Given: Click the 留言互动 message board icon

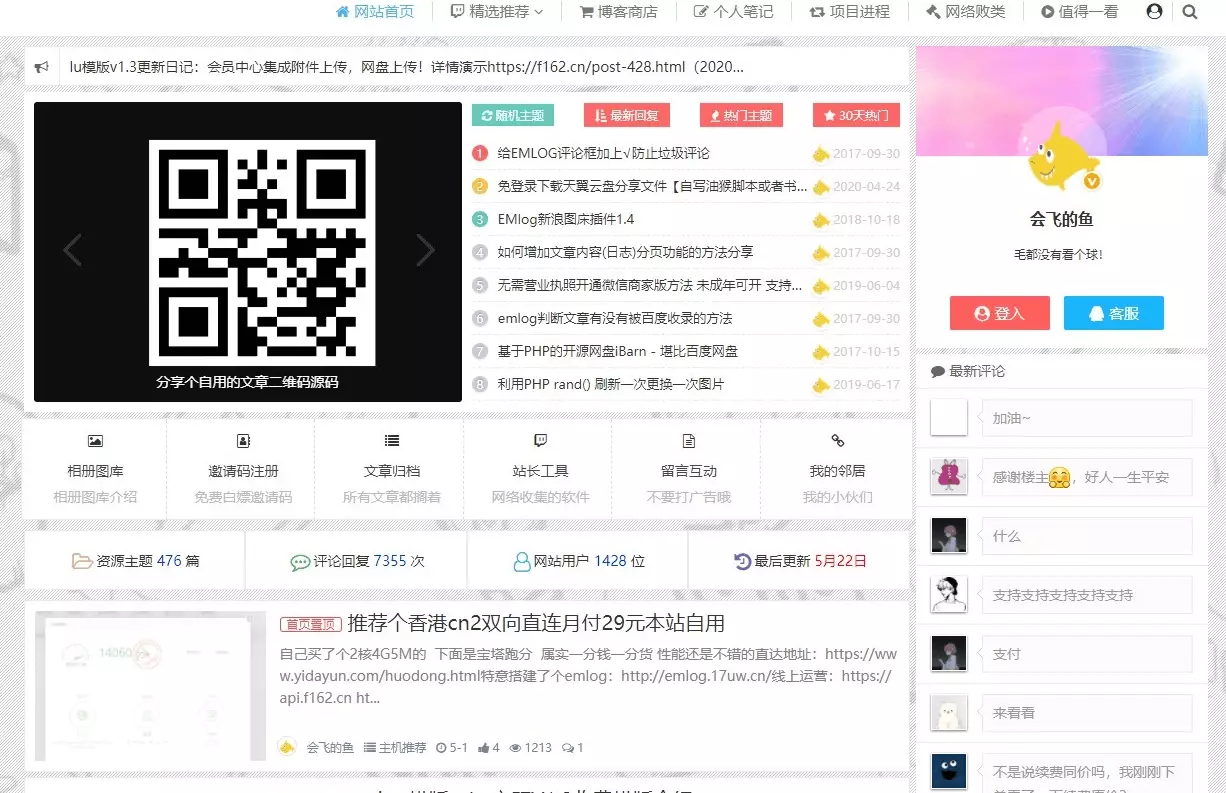Looking at the screenshot, I should point(688,441).
